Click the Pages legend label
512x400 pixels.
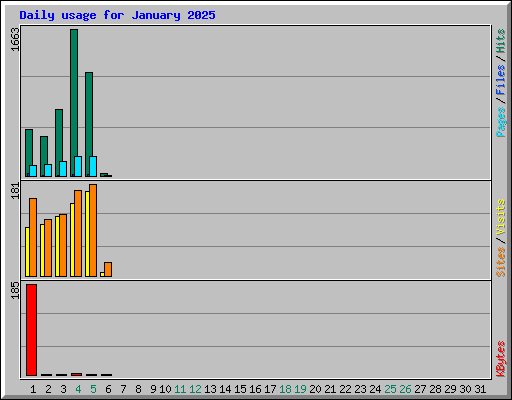point(500,122)
